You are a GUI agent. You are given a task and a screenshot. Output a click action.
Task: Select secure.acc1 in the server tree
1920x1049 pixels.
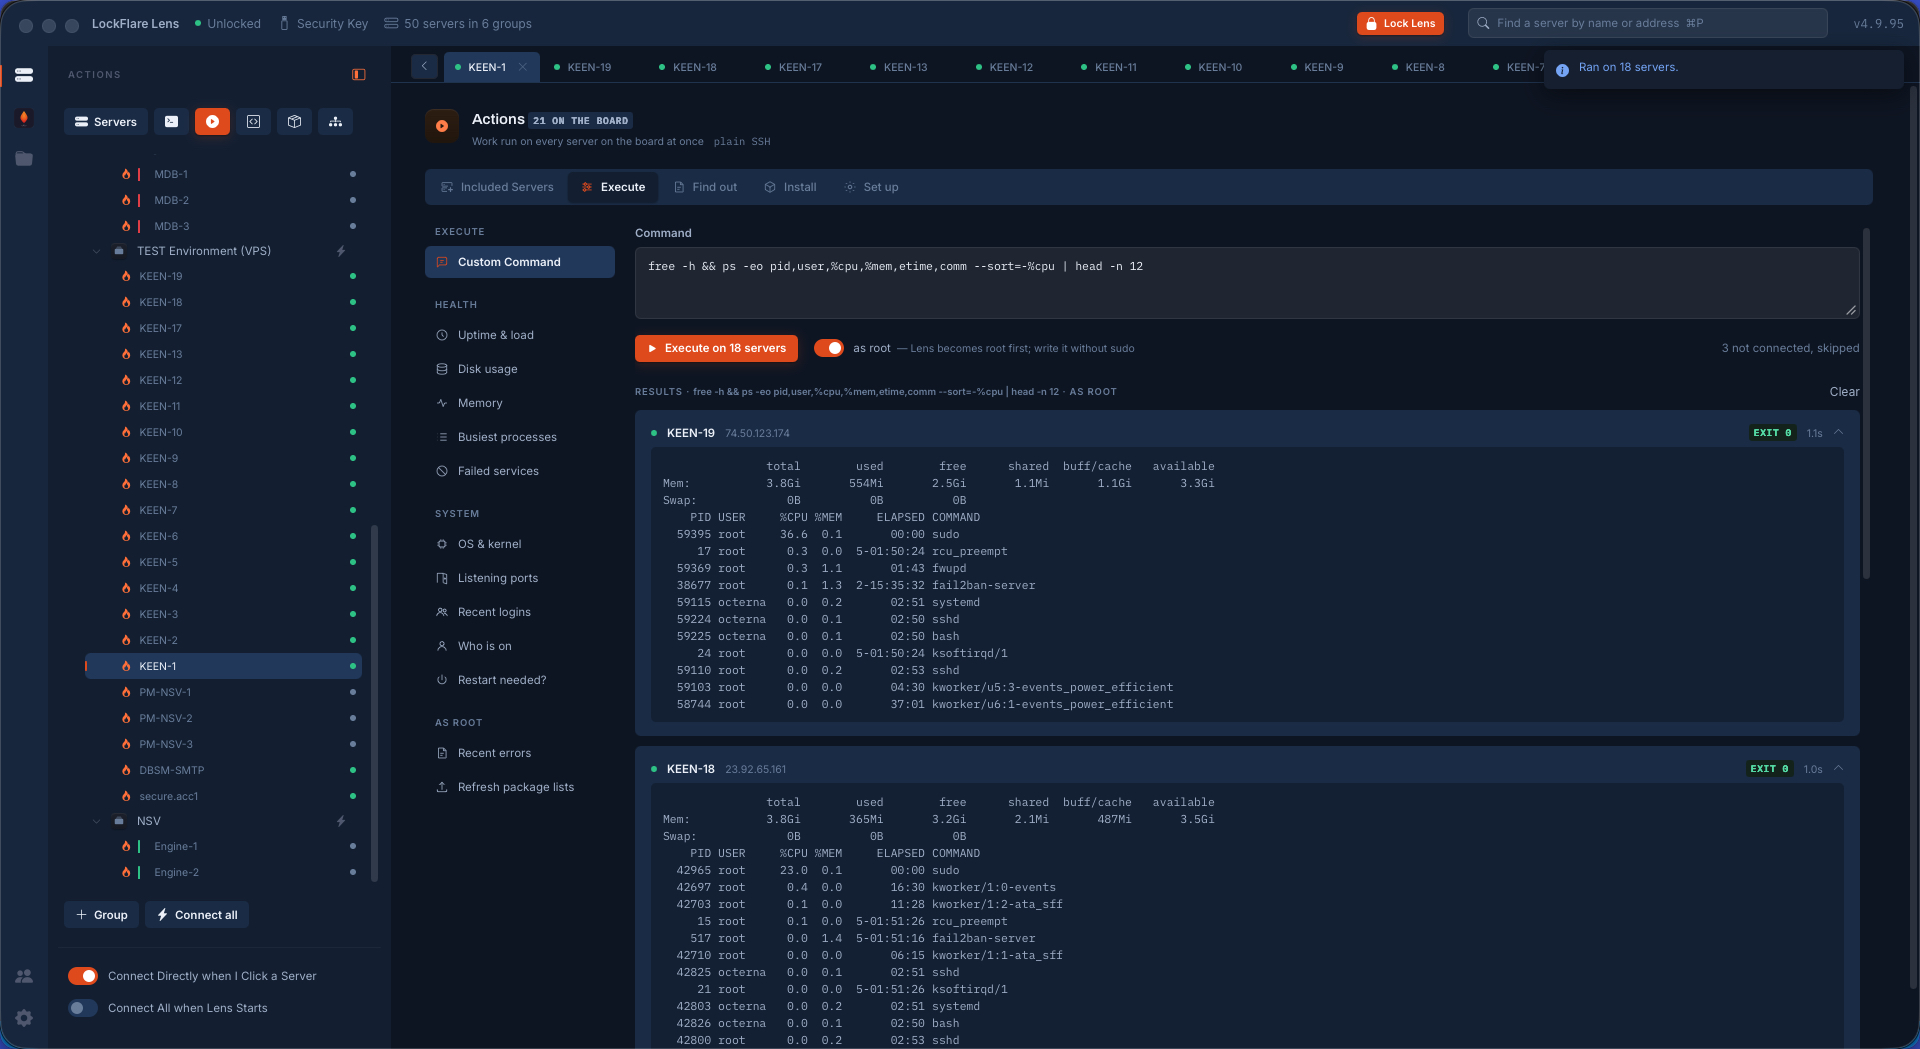tap(224, 796)
